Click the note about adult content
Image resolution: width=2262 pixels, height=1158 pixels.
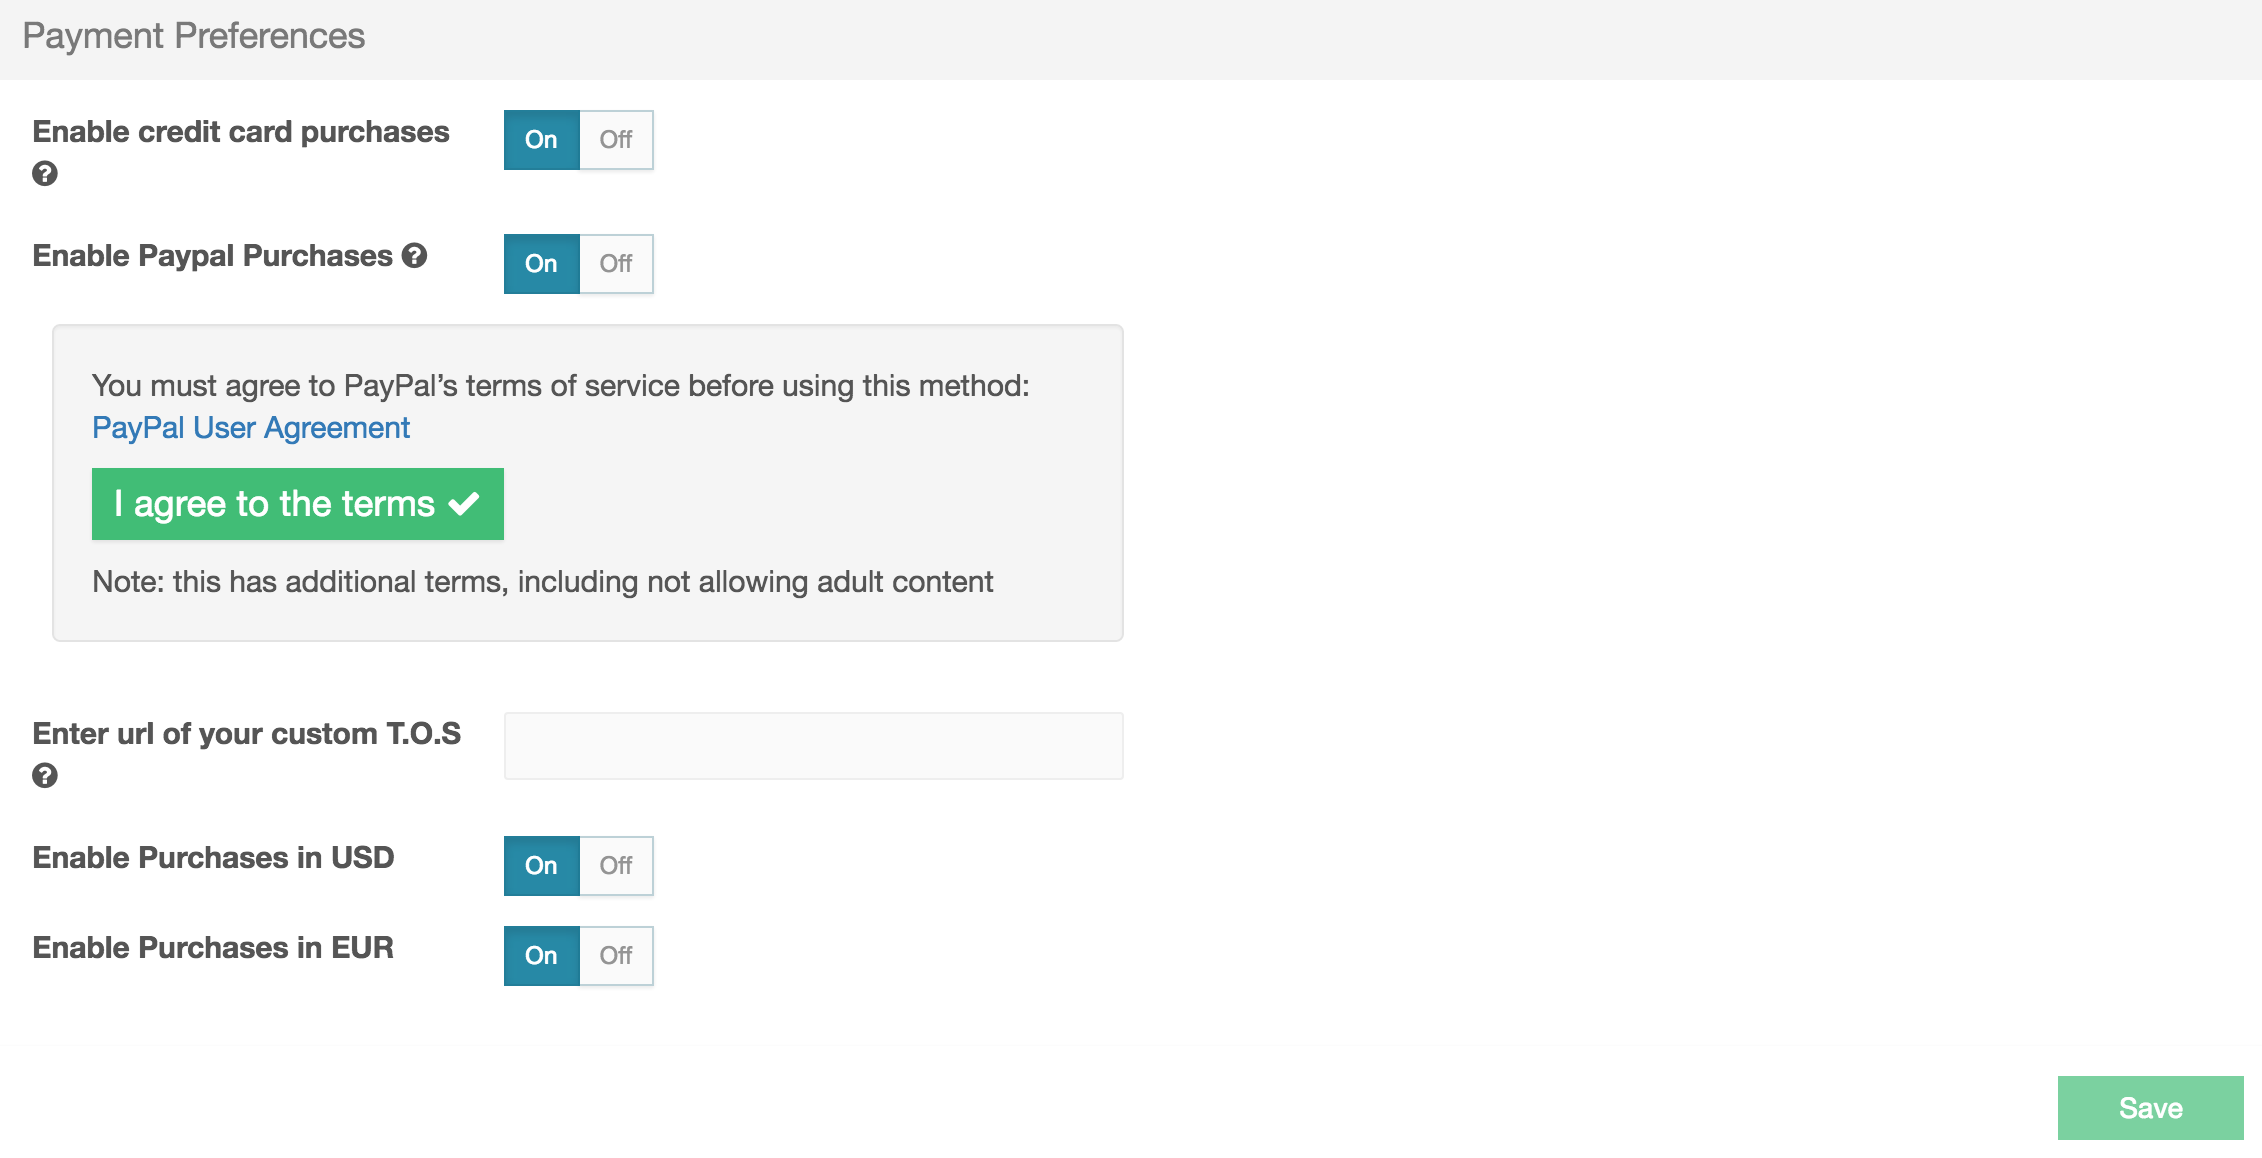point(543,582)
